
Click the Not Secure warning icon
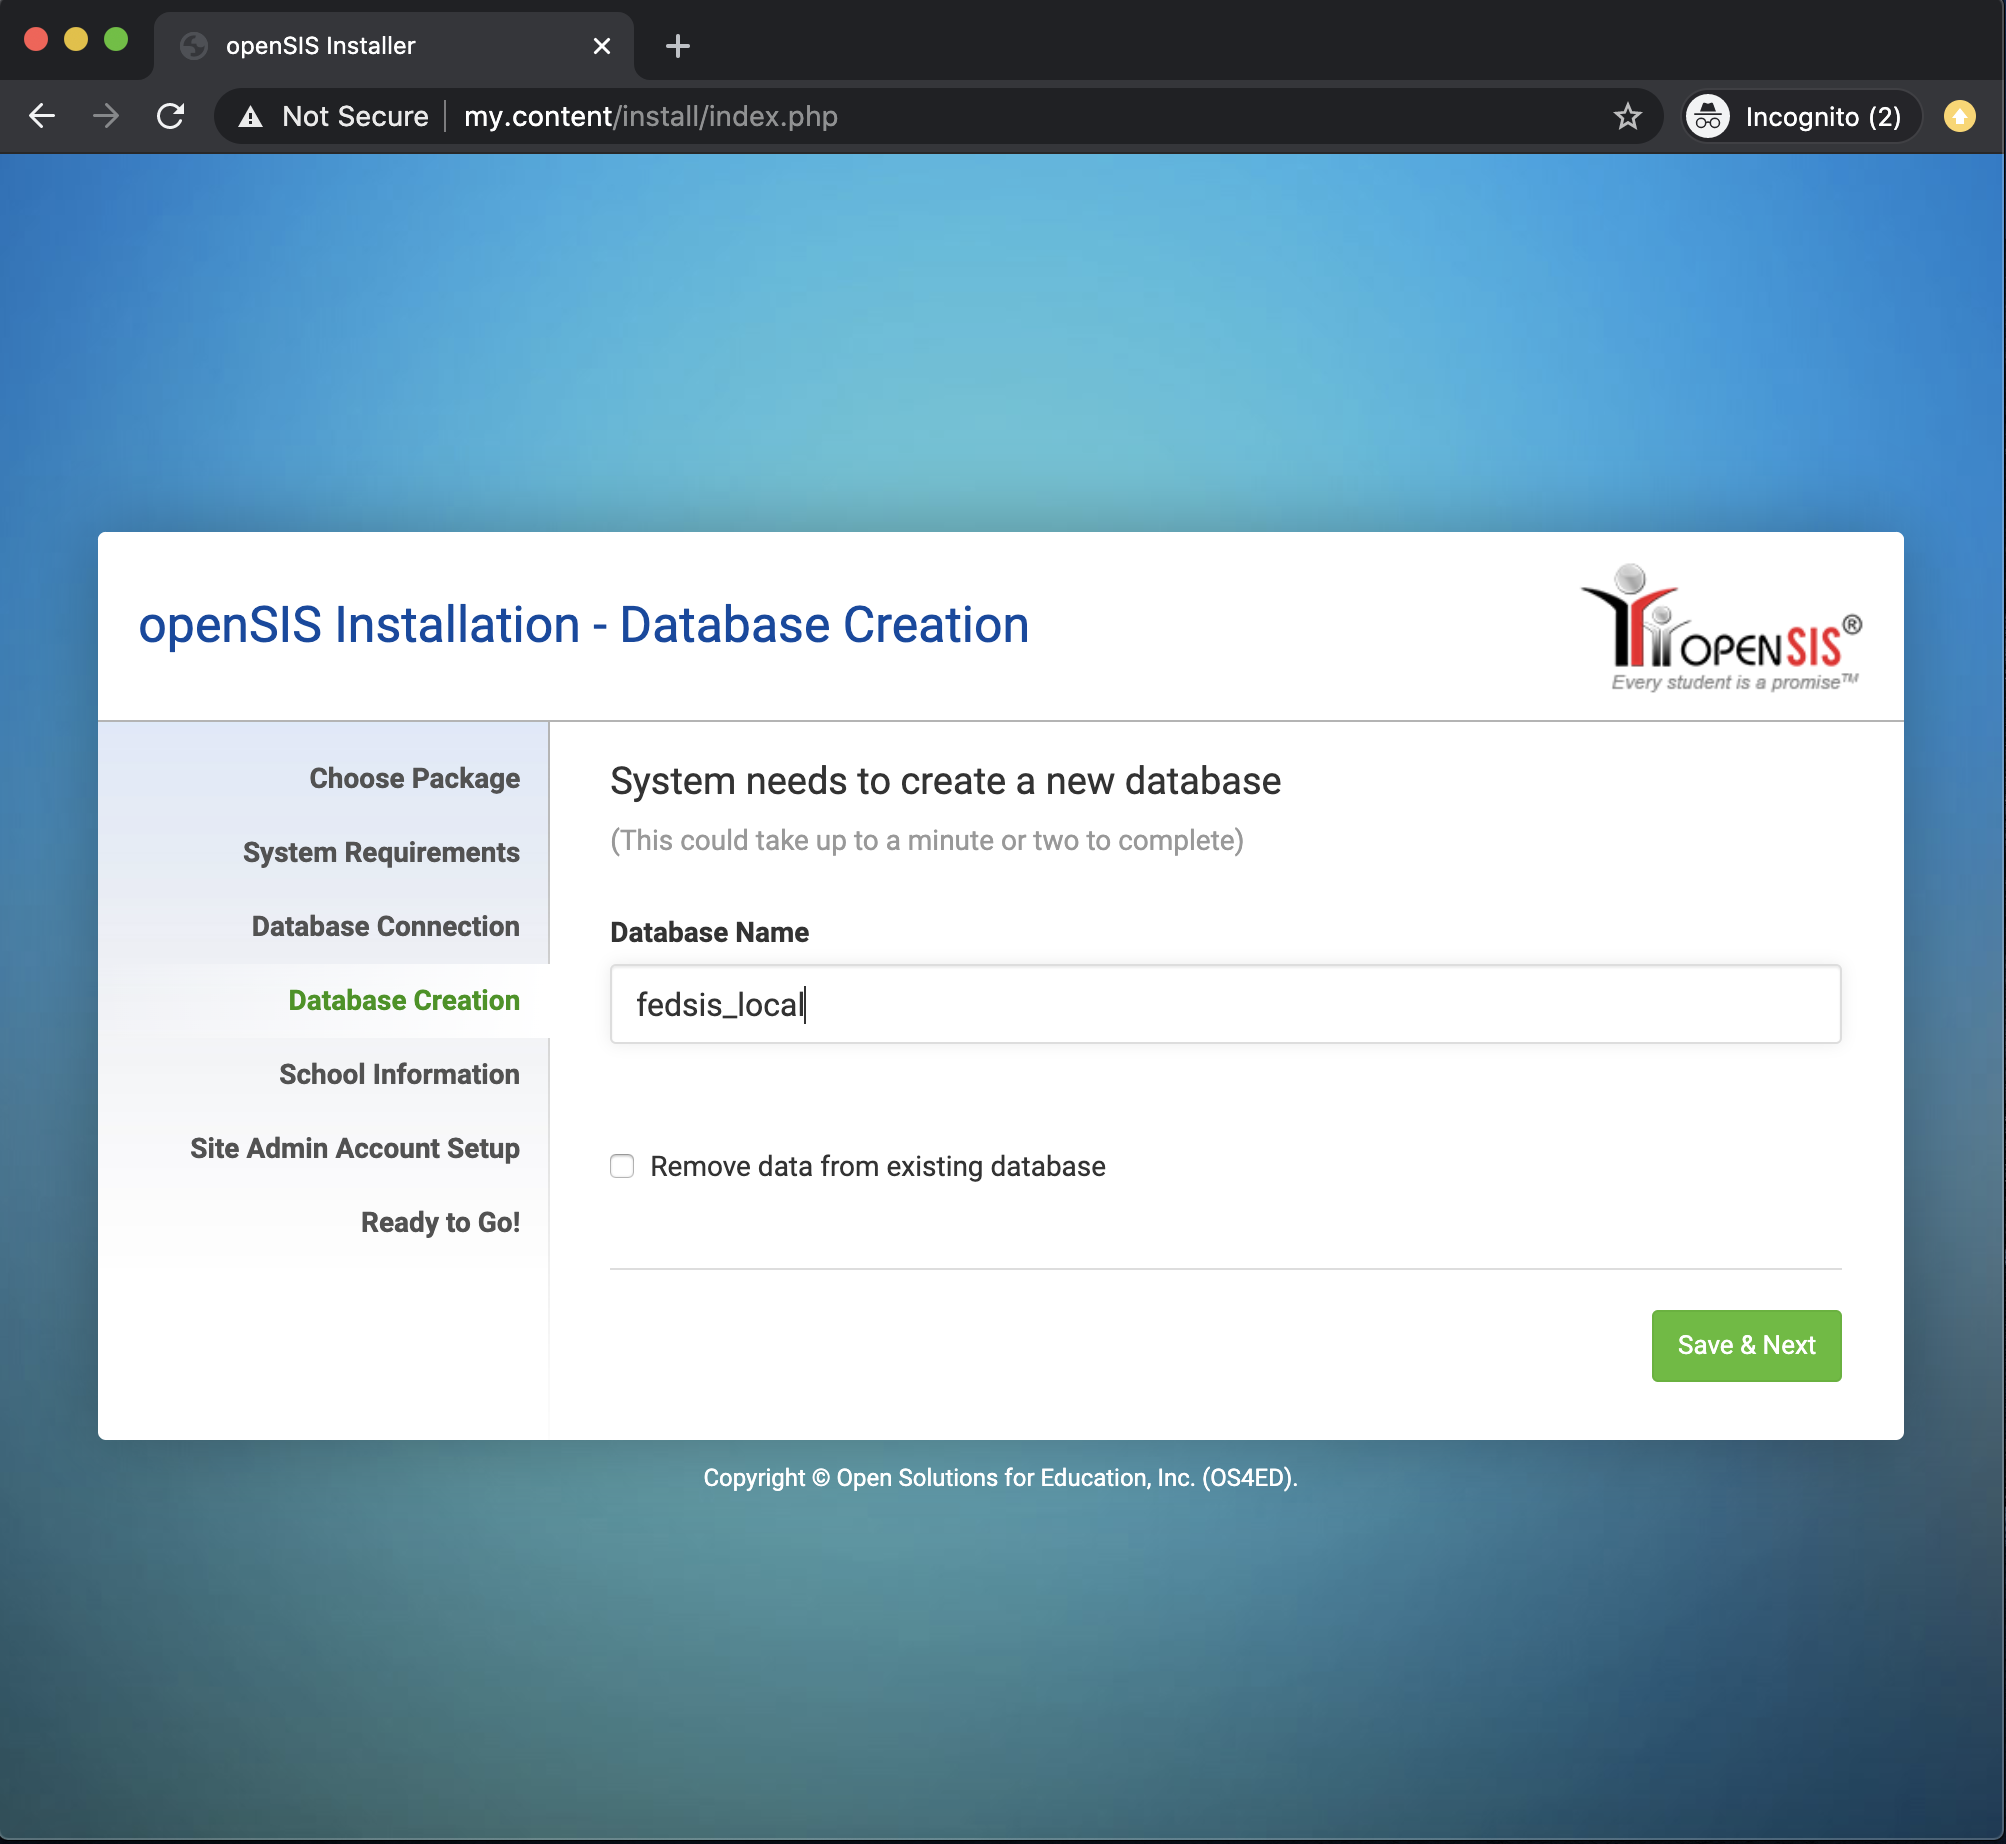click(x=250, y=117)
